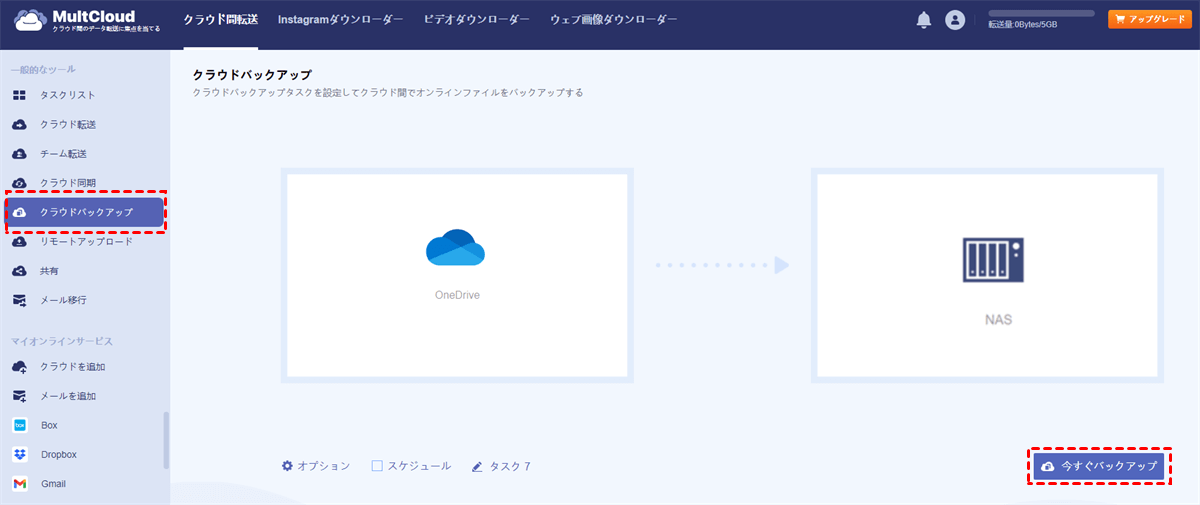The image size is (1200, 505).
Task: Click the data transfer usage progress bar
Action: tap(1041, 13)
